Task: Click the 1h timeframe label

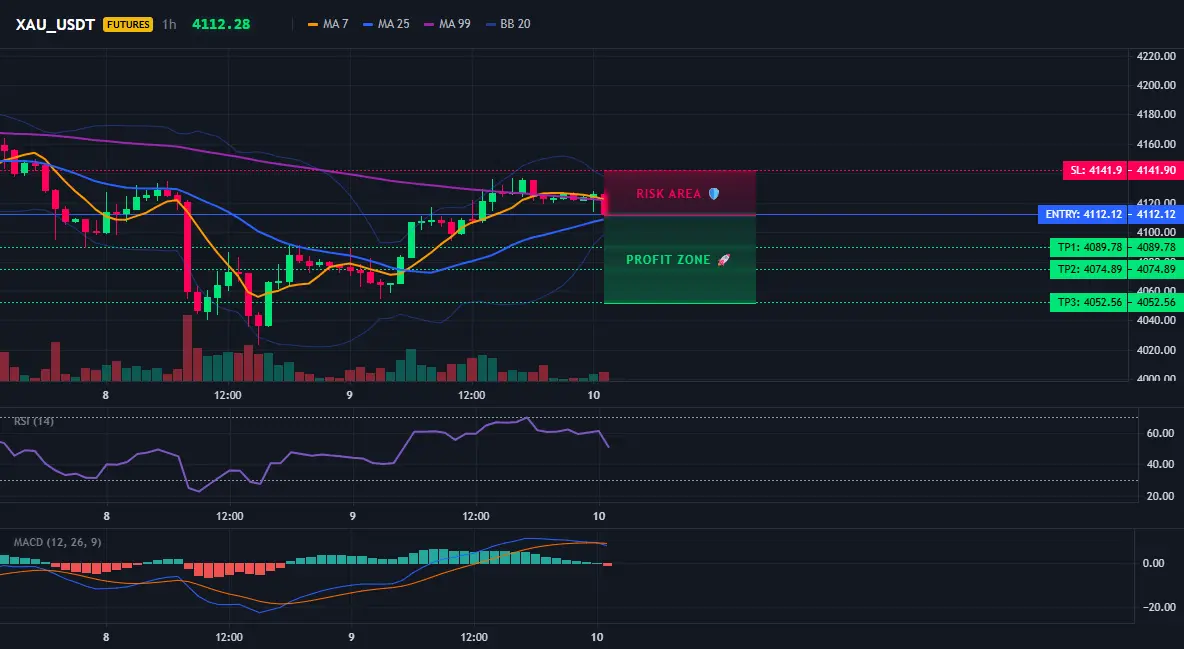Action: pyautogui.click(x=169, y=24)
